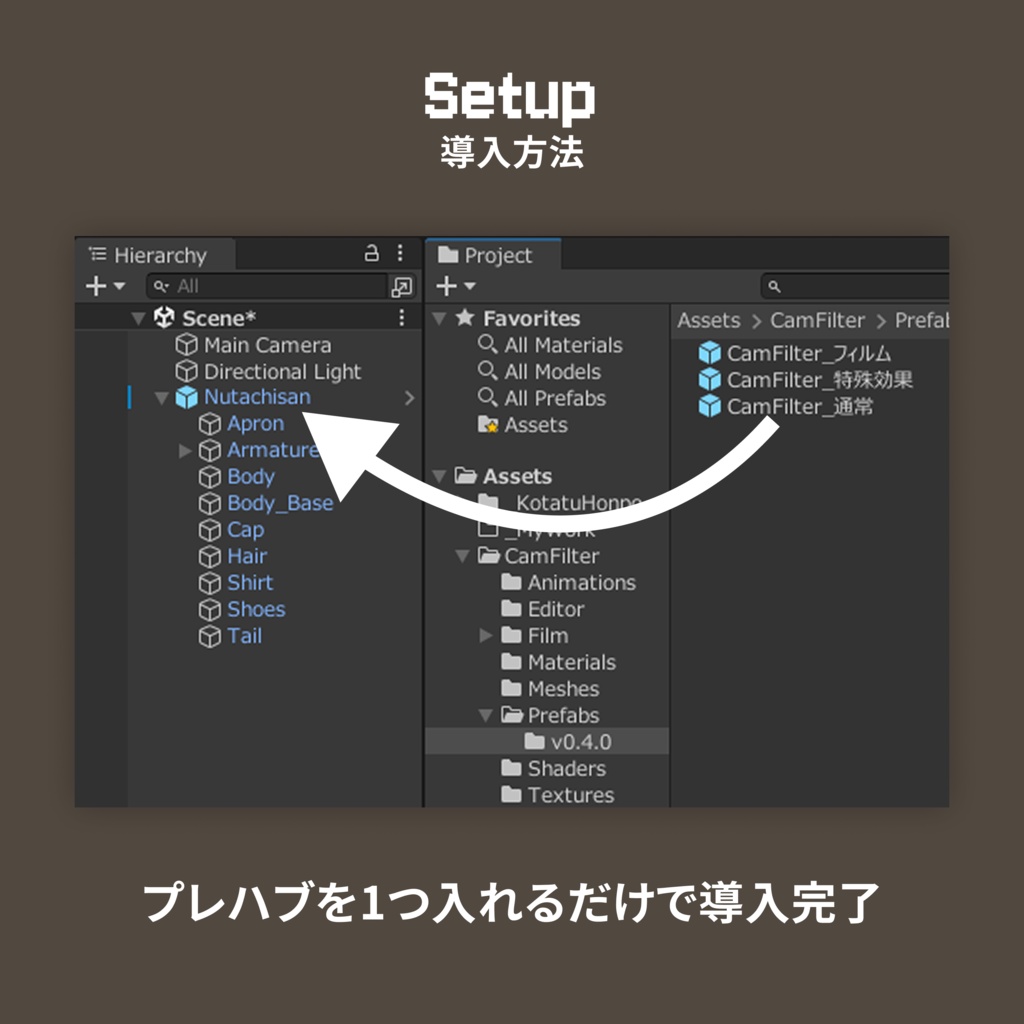Collapse the Assets root foldout arrow
The width and height of the screenshot is (1024, 1024).
pos(440,477)
